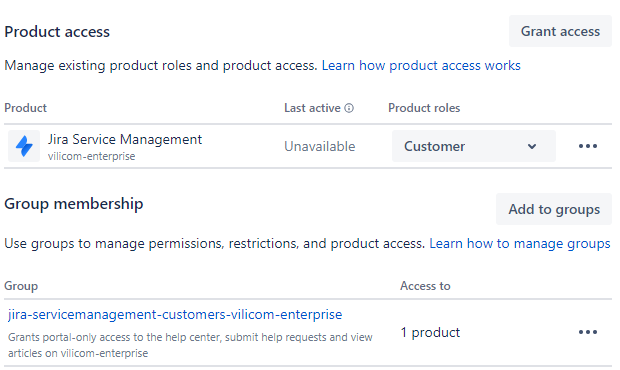Click the info icon beside Last active

click(349, 108)
